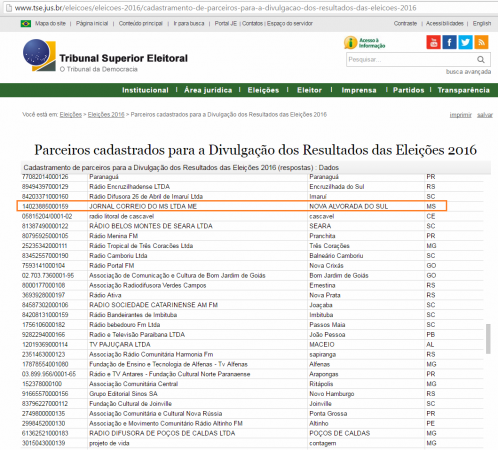Open the TSE YouTube channel icon
Screen dimensions: 498x450
[x=433, y=42]
